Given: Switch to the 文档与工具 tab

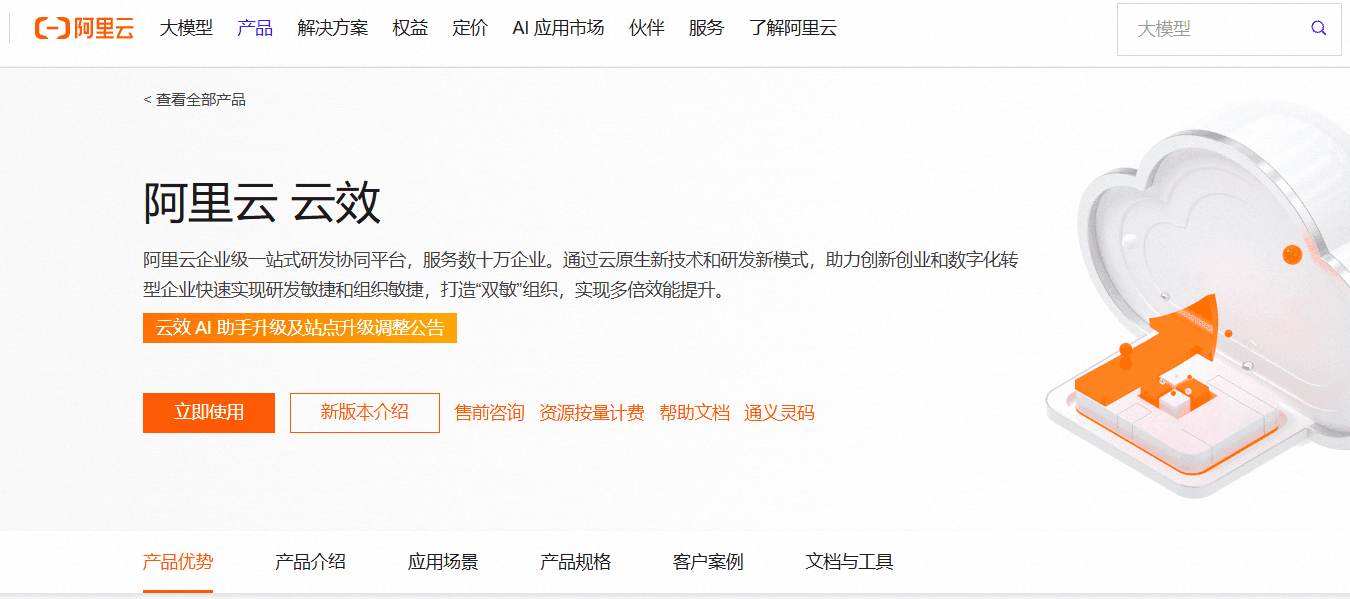Looking at the screenshot, I should coord(849,562).
